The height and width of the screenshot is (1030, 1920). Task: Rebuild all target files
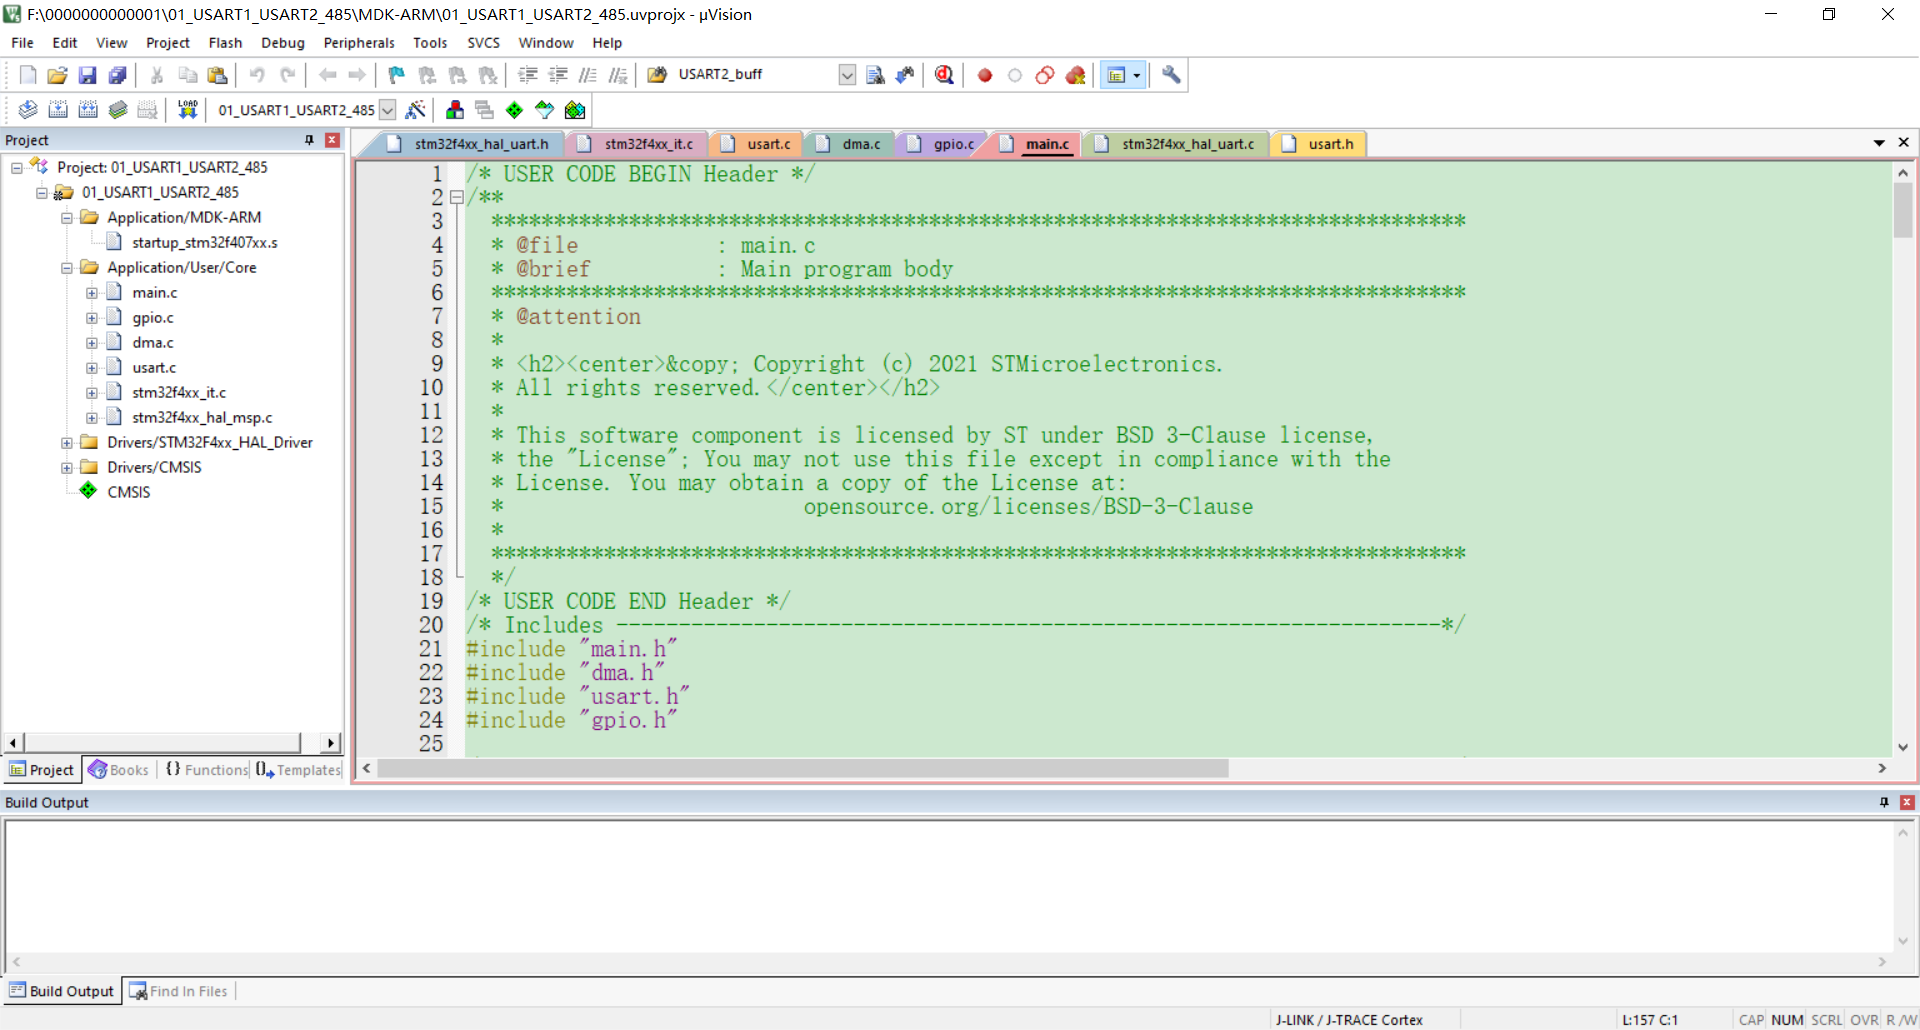[x=88, y=110]
